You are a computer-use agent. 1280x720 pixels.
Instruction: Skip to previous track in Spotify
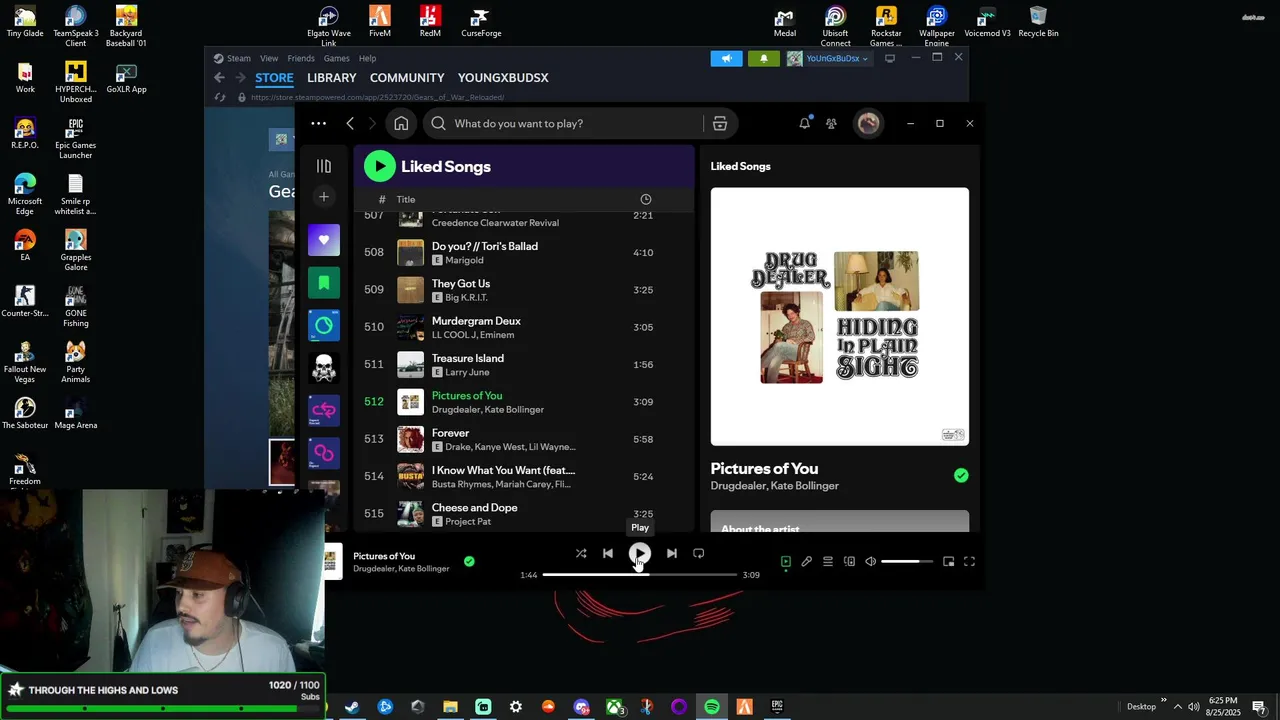point(608,553)
